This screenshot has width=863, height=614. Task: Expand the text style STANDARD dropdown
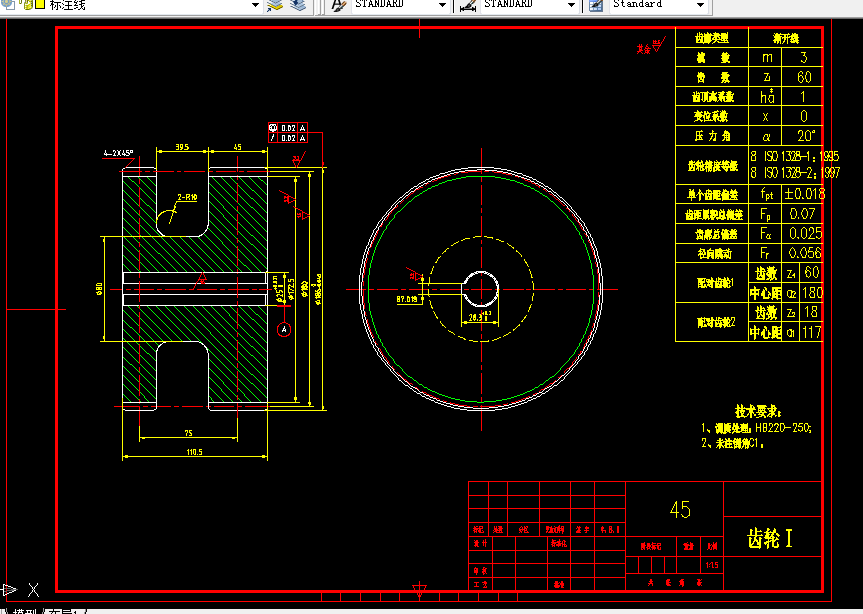pos(442,5)
